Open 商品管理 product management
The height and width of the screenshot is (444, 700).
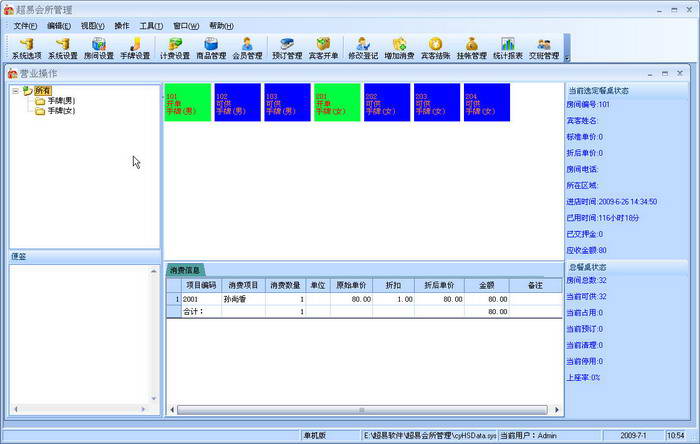point(211,48)
